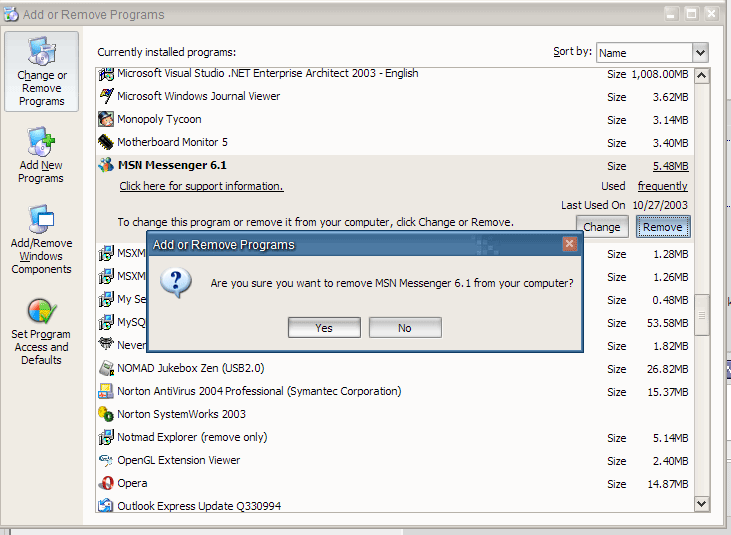Viewport: 731px width, 535px height.
Task: Click the Opera program icon
Action: (x=106, y=484)
